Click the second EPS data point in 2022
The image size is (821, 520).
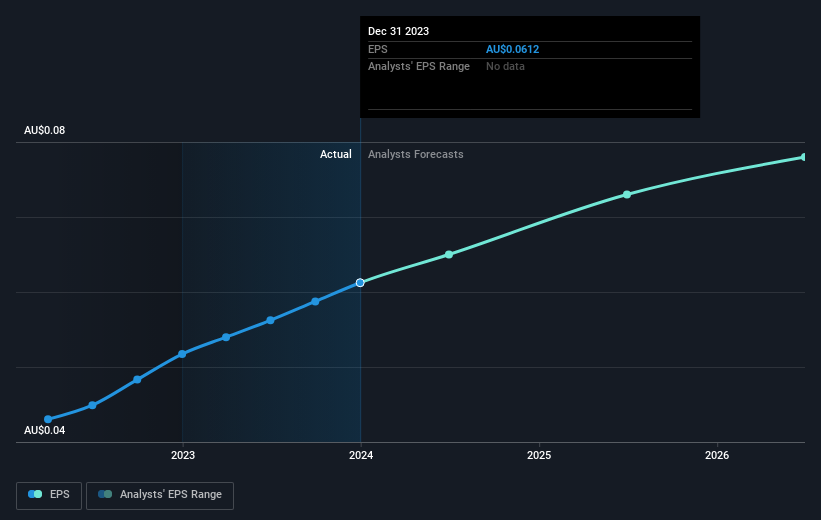(92, 405)
